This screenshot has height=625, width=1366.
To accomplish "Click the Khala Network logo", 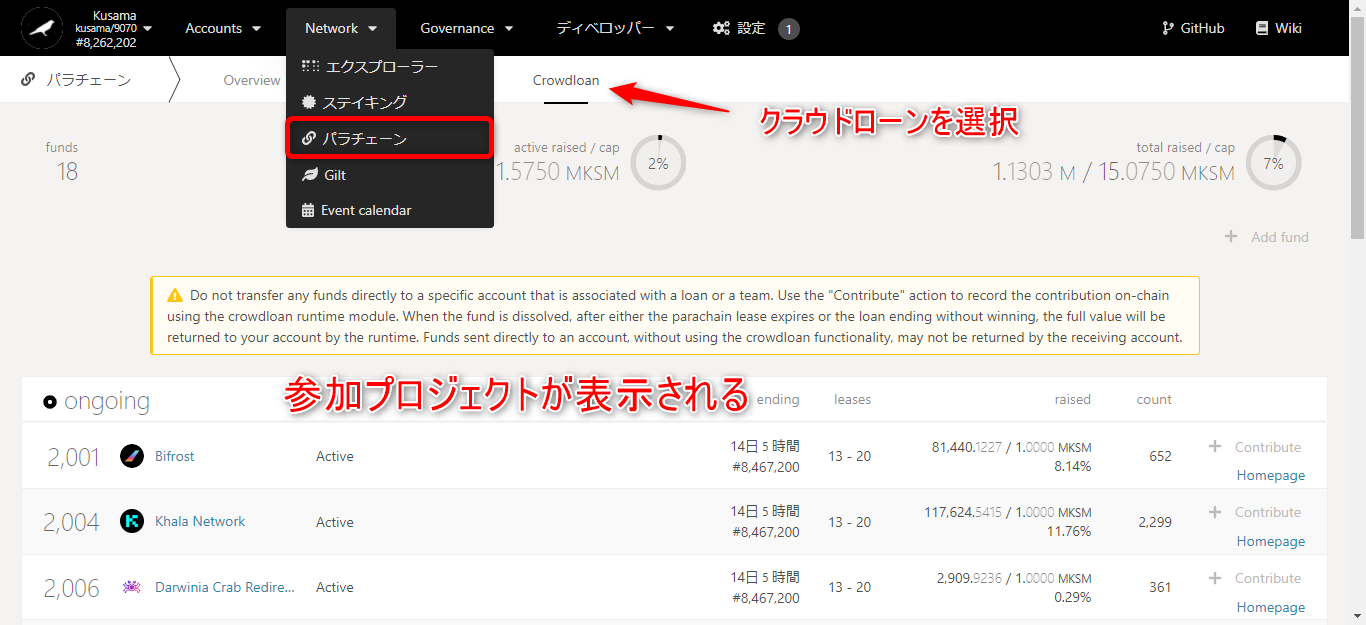I will (x=132, y=521).
